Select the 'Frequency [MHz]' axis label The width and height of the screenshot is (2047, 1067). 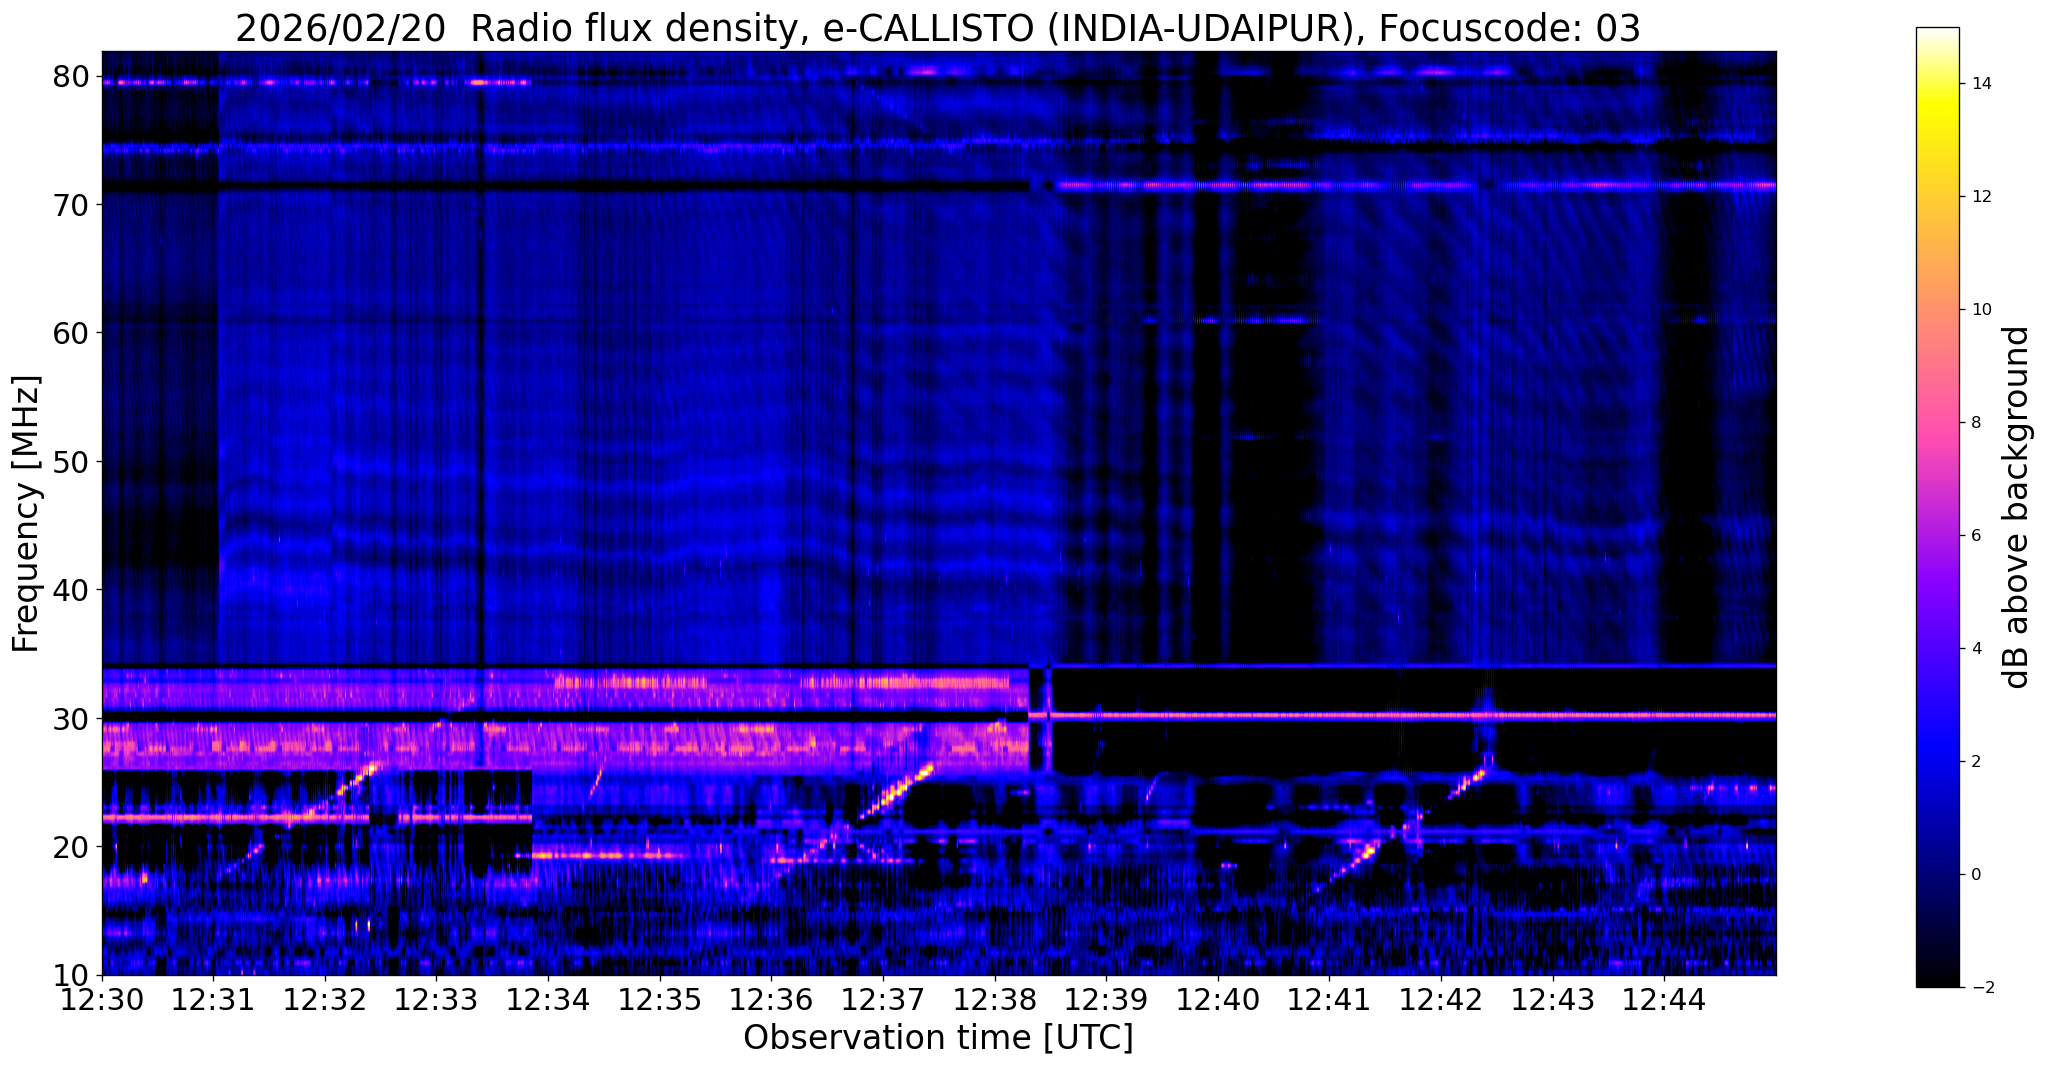27,514
